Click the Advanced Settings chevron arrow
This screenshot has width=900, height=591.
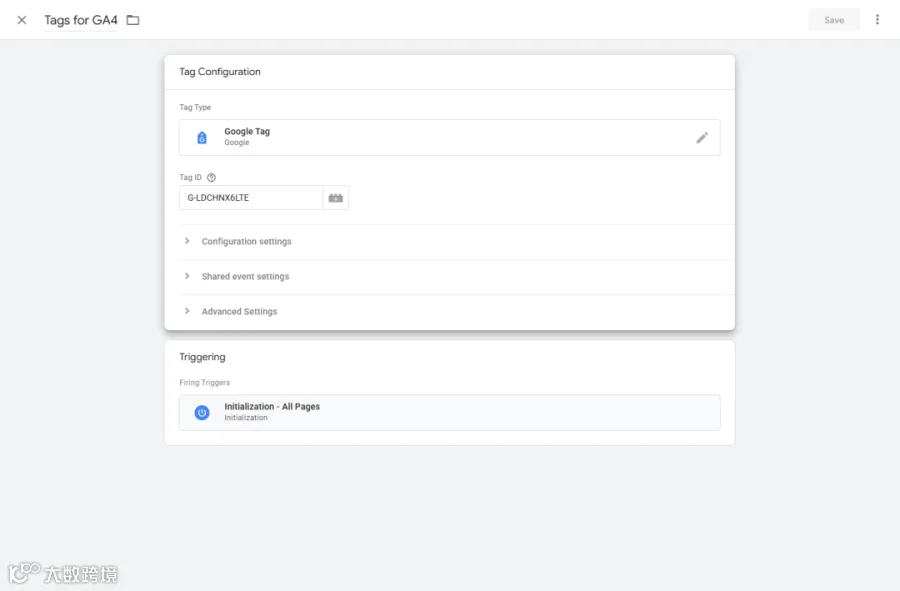point(187,311)
